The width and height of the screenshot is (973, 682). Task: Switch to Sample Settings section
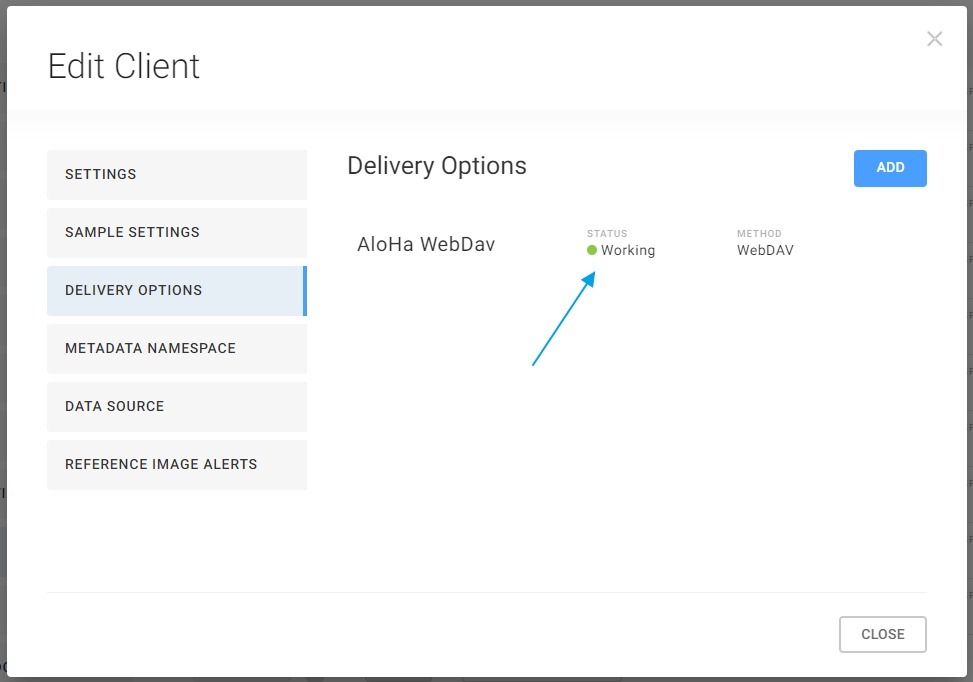(176, 233)
